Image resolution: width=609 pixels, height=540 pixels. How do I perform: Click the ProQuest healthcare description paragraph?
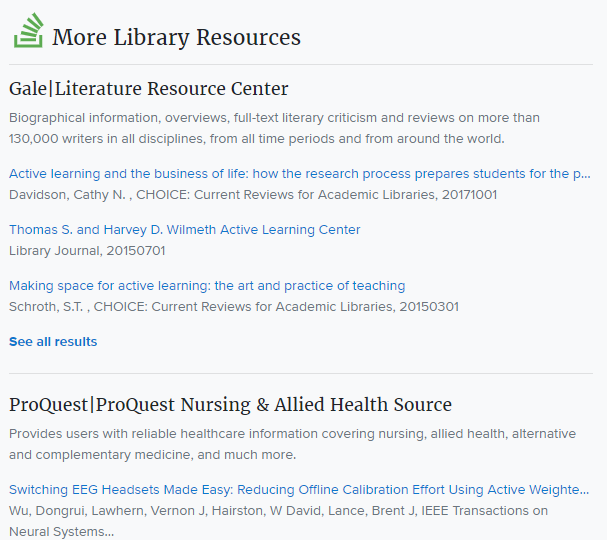292,444
